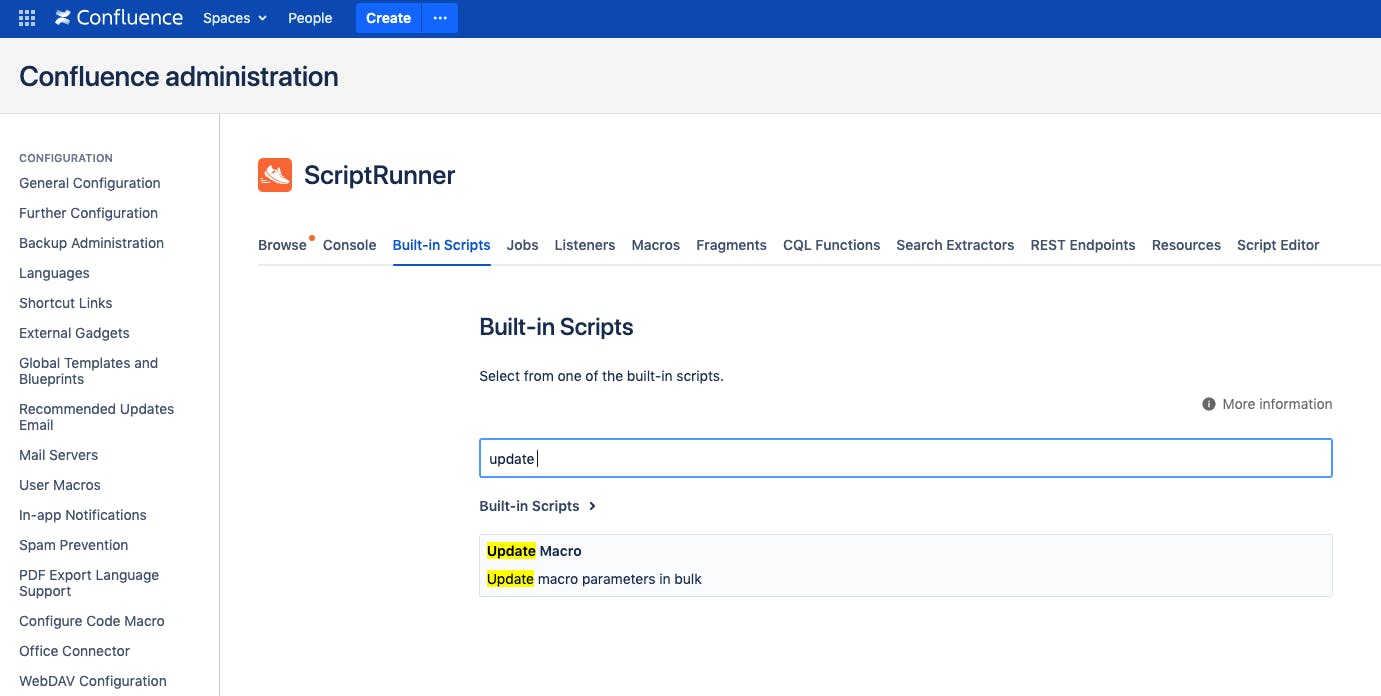Open General Configuration in sidebar
The height and width of the screenshot is (696, 1381).
90,183
